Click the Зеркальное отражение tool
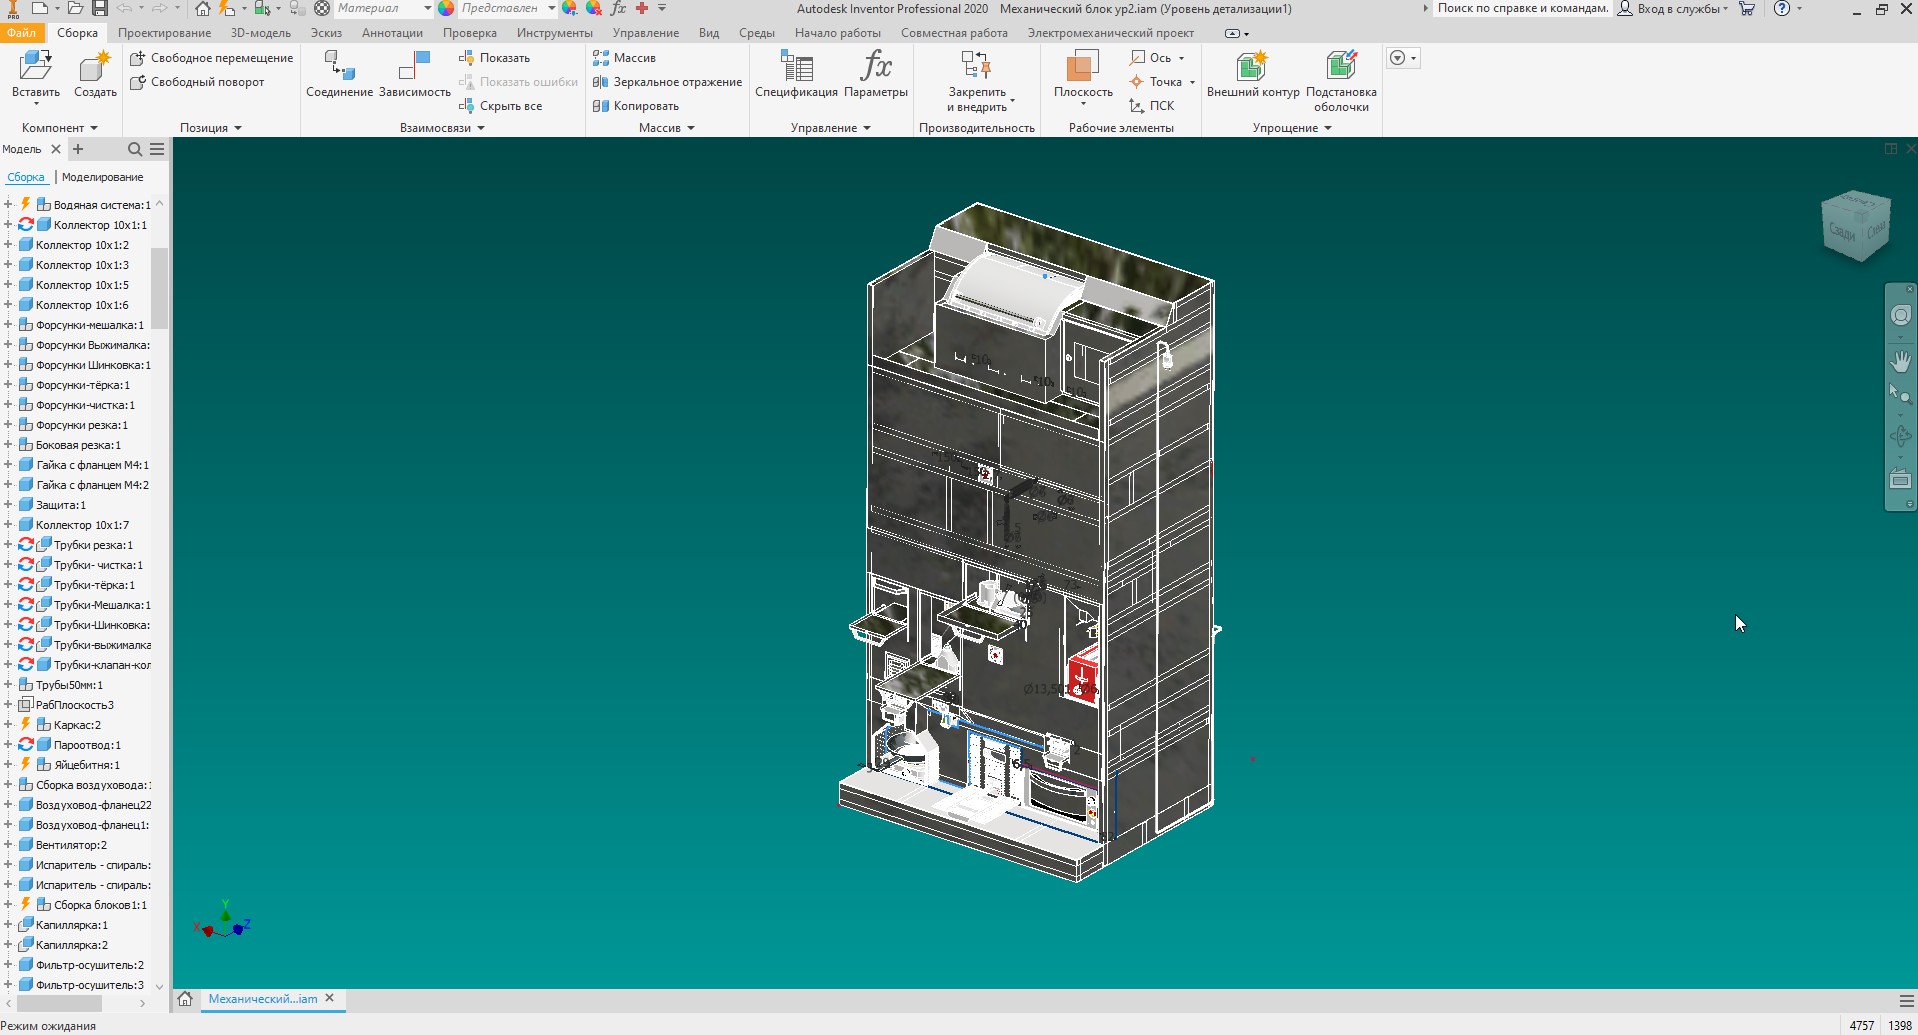The height and width of the screenshot is (1035, 1918). click(x=667, y=82)
